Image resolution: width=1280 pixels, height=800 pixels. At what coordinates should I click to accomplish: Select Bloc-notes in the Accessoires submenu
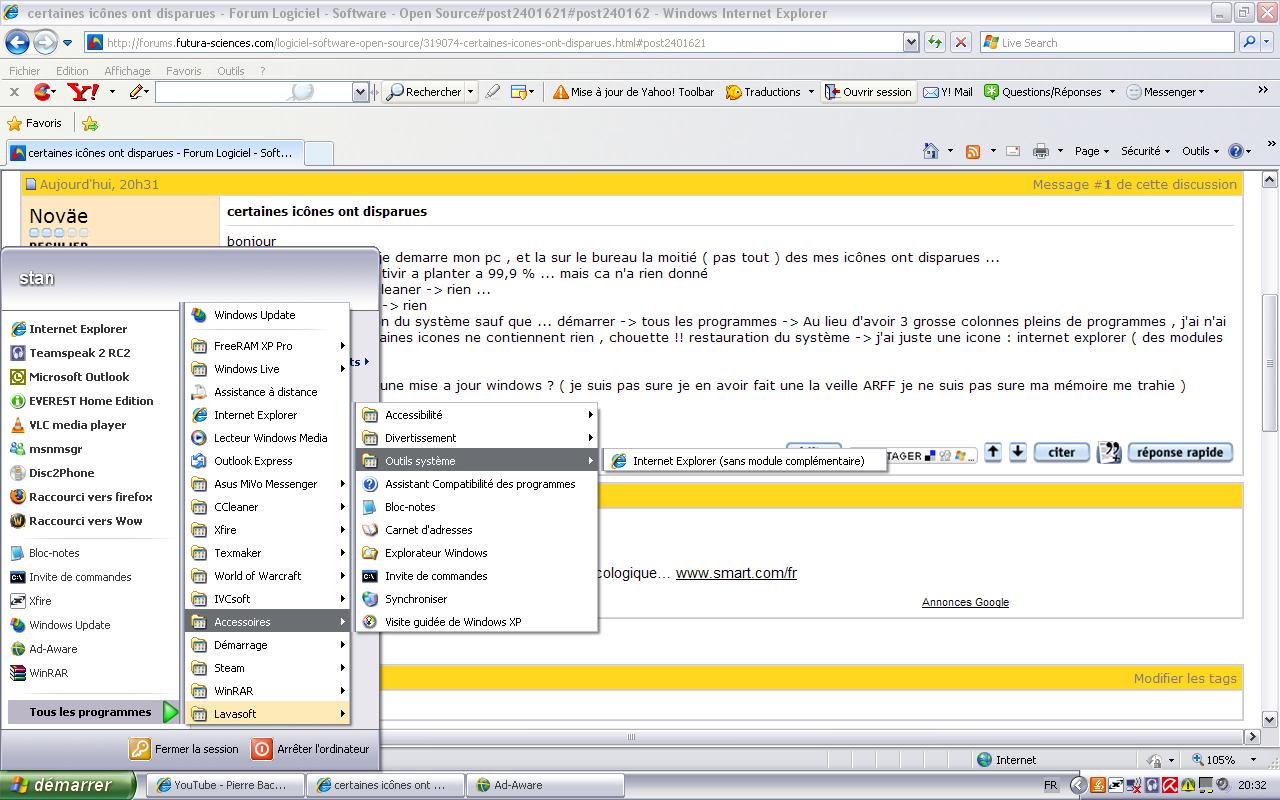(x=477, y=507)
